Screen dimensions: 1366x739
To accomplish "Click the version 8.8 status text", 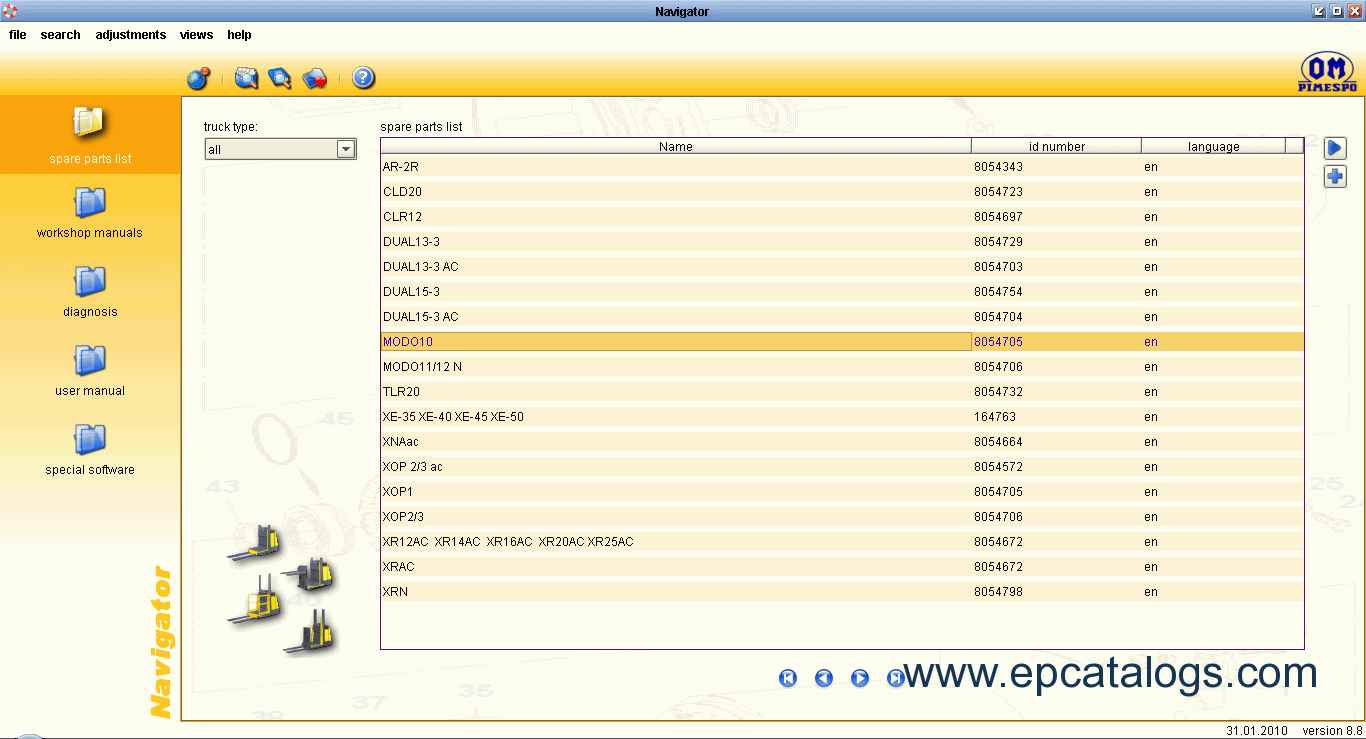I will (1332, 731).
